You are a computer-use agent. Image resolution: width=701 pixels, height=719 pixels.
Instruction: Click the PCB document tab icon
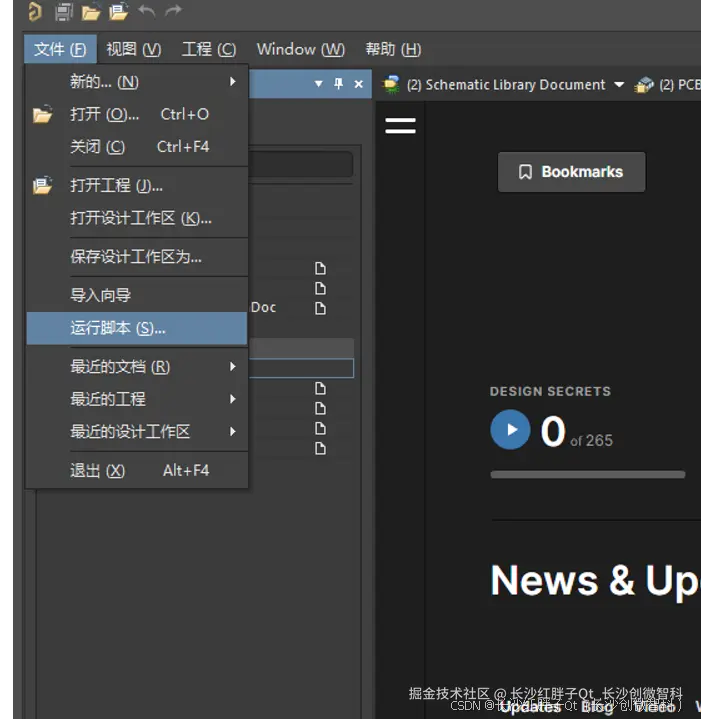click(x=644, y=85)
